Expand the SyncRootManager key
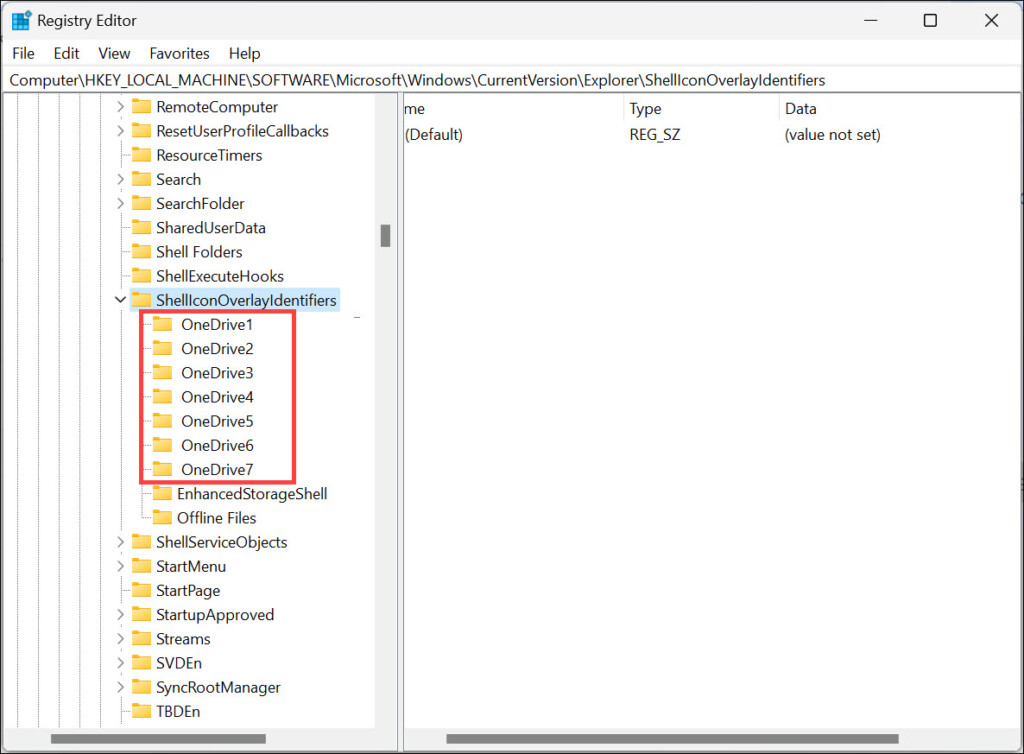This screenshot has height=754, width=1024. coord(120,687)
